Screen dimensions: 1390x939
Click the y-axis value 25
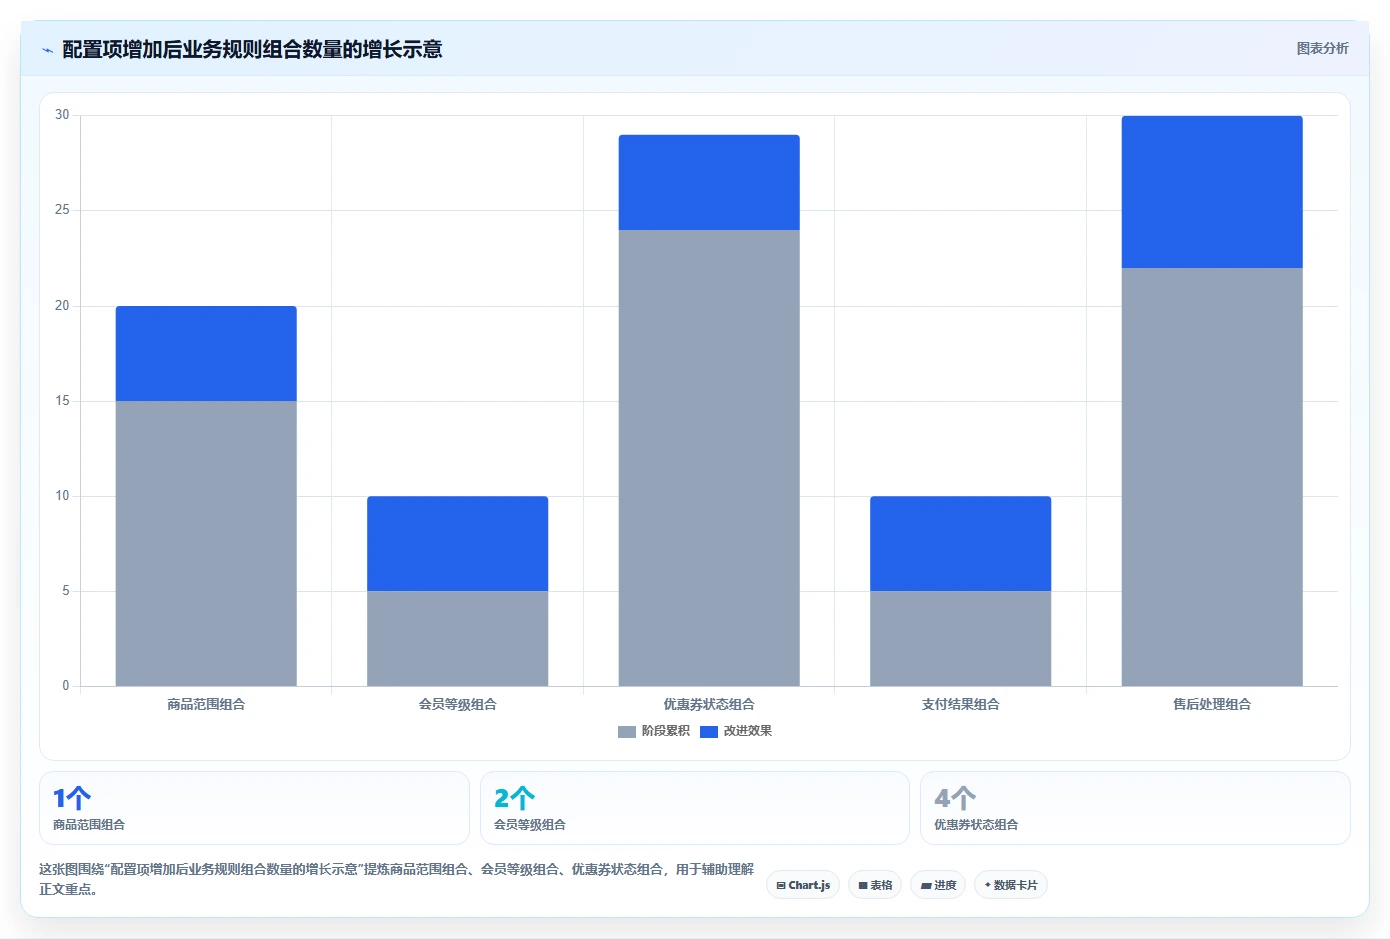[62, 210]
